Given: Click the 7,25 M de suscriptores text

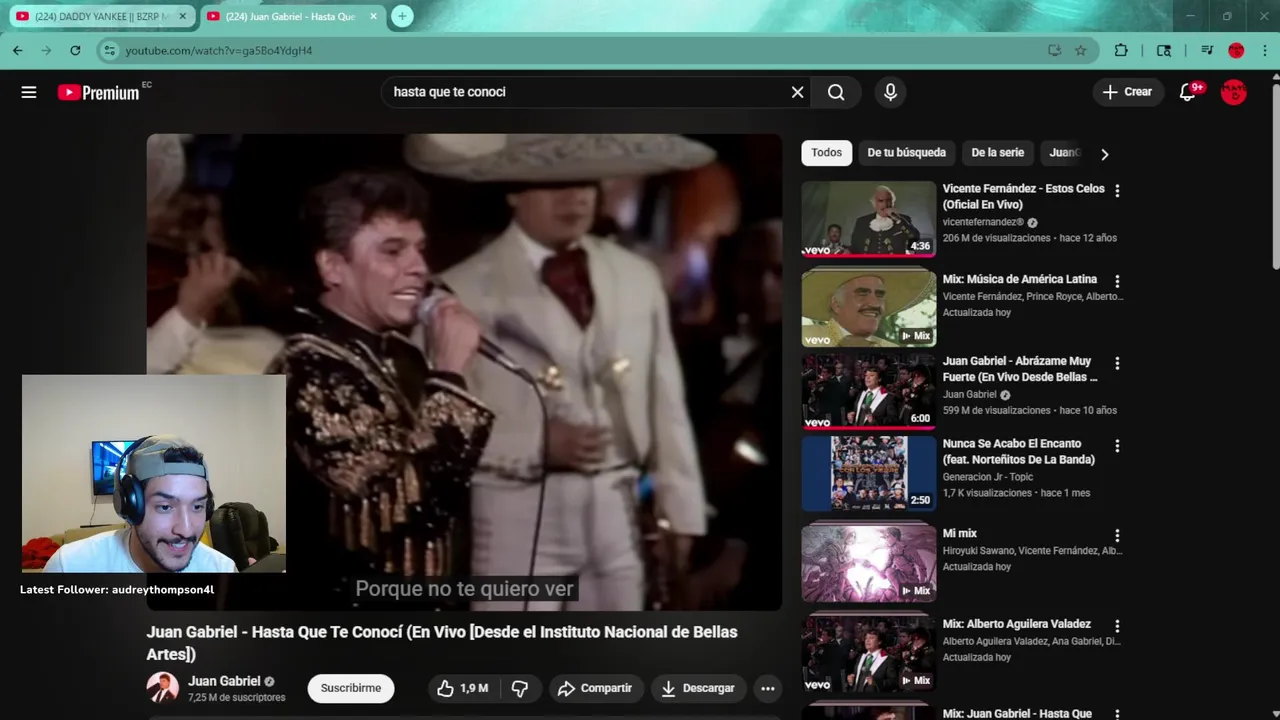Looking at the screenshot, I should (x=237, y=697).
